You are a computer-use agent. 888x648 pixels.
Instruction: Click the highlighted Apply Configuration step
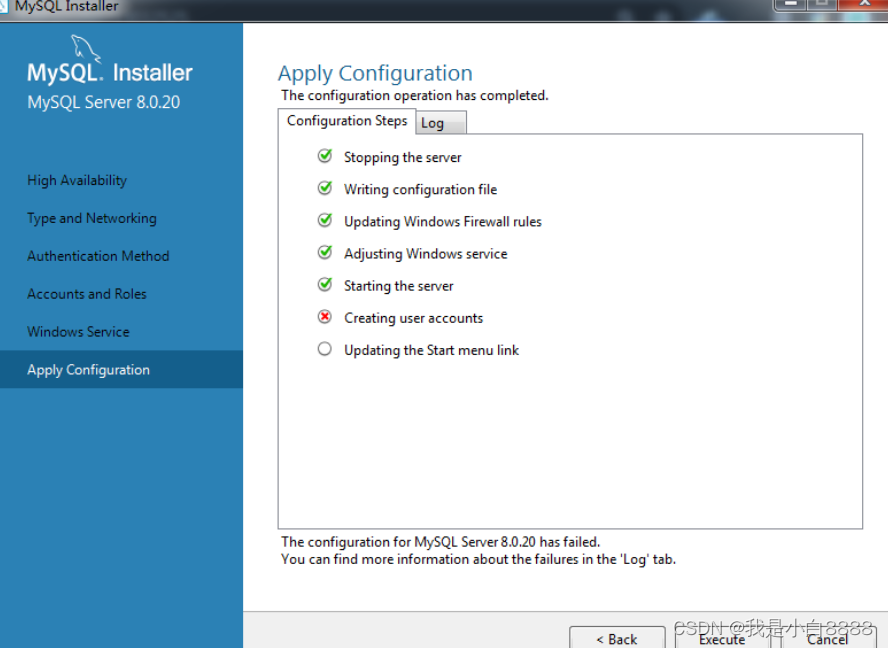88,369
